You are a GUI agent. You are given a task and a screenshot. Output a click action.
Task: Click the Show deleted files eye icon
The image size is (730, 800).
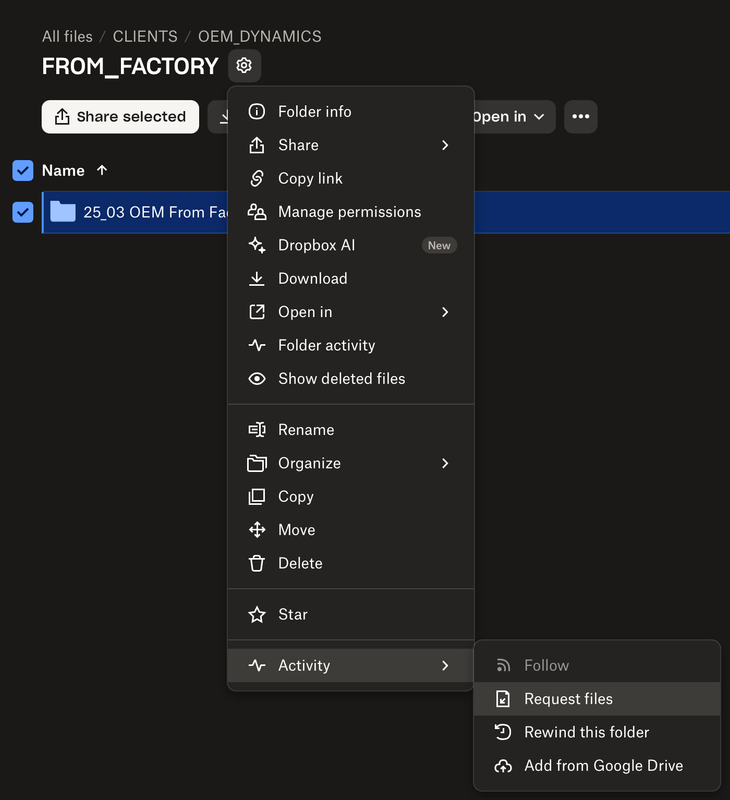[x=257, y=378]
